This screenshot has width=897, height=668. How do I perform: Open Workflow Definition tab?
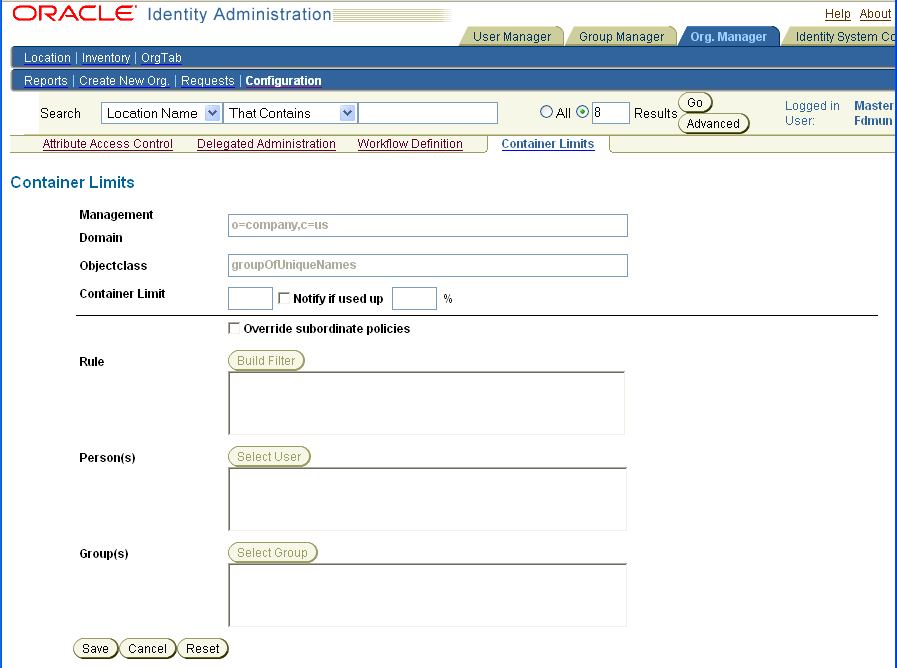[x=410, y=144]
